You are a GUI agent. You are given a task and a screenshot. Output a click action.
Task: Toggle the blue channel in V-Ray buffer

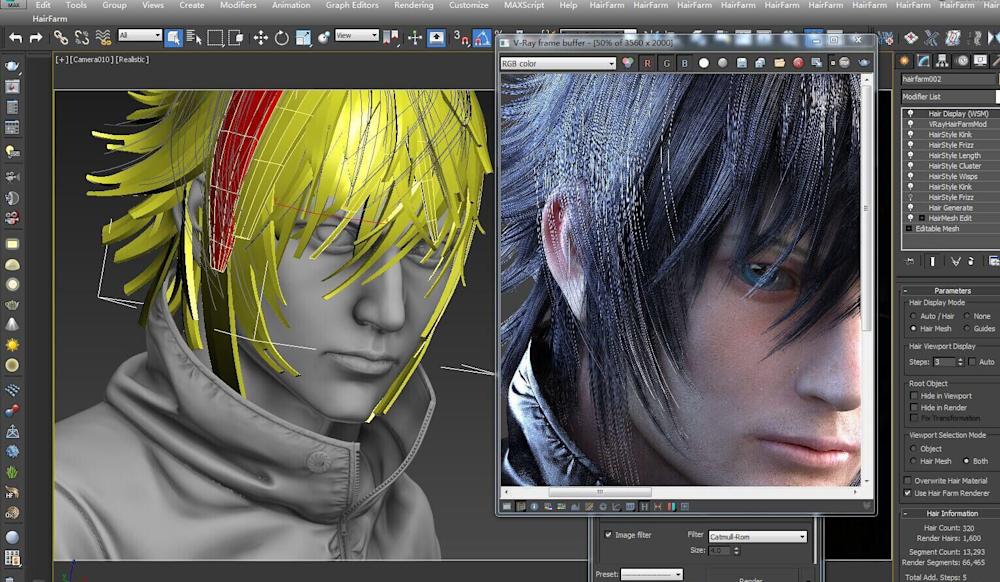click(685, 63)
